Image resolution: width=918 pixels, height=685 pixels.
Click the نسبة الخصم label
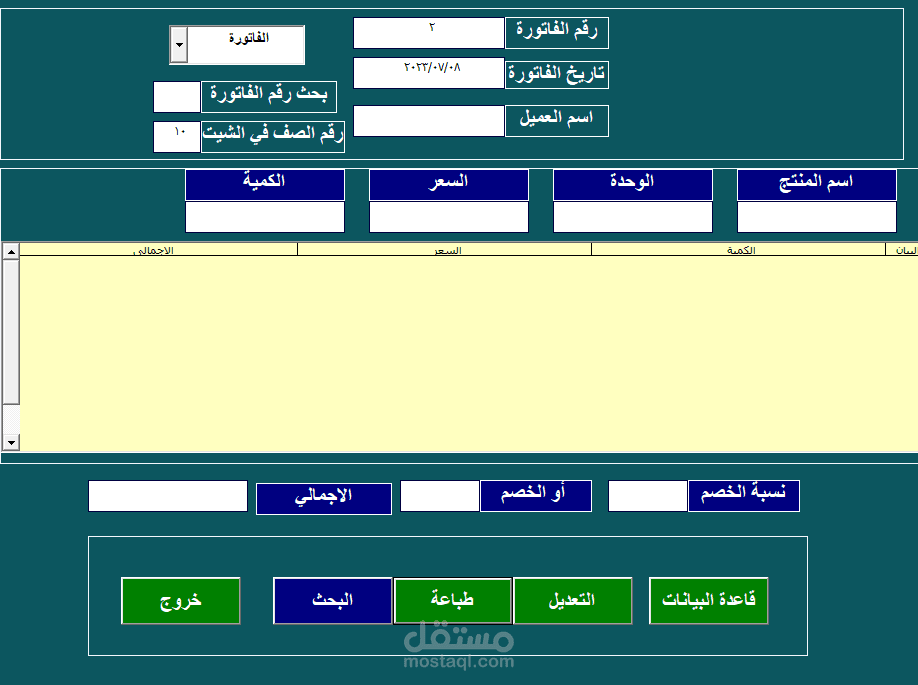click(744, 496)
